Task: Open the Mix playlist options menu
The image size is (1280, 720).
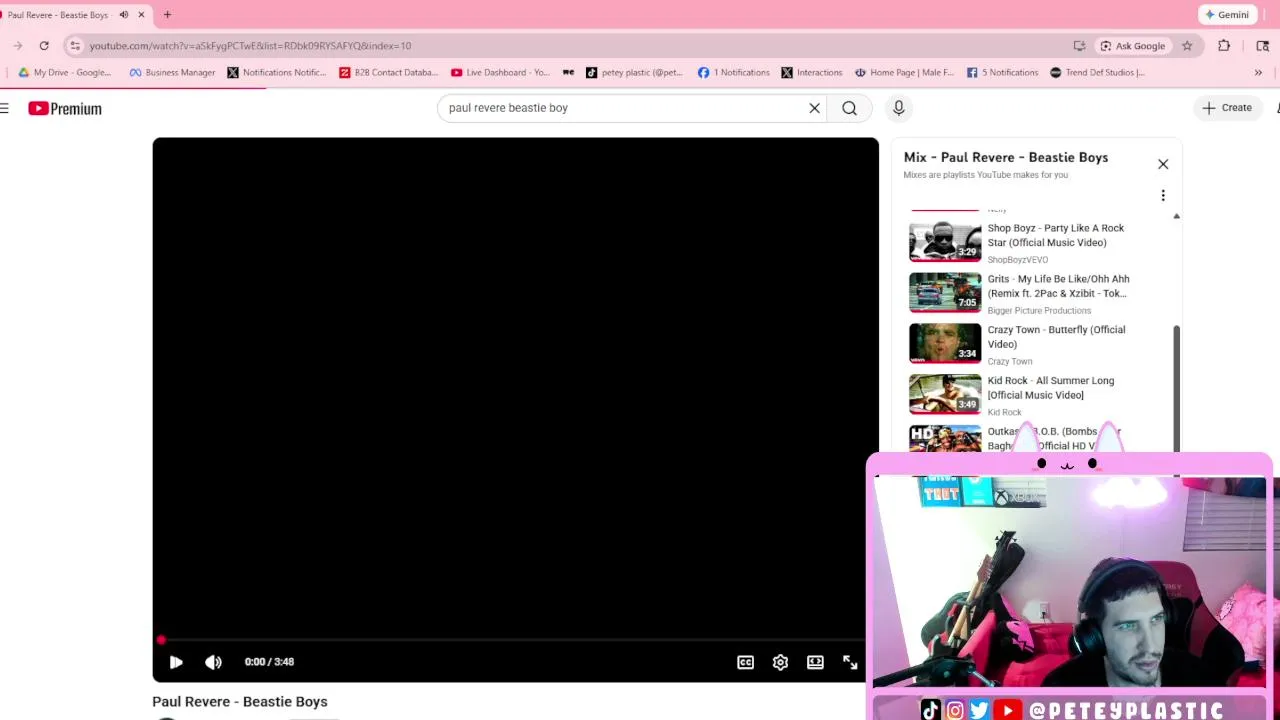Action: coord(1163,195)
